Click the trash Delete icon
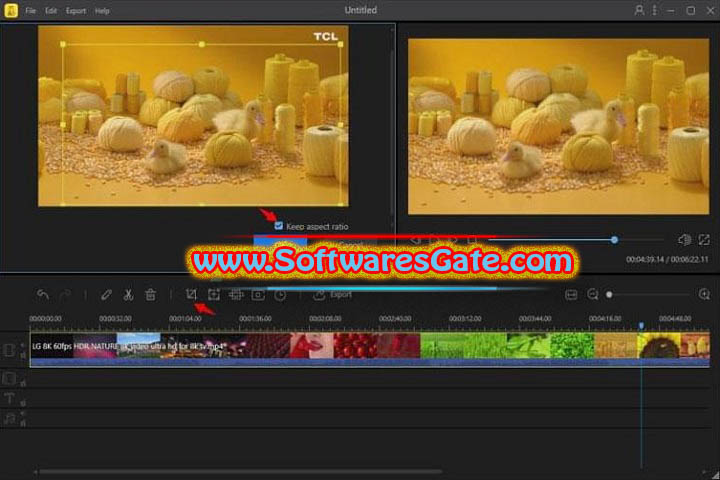Viewport: 720px width, 480px height. 150,294
